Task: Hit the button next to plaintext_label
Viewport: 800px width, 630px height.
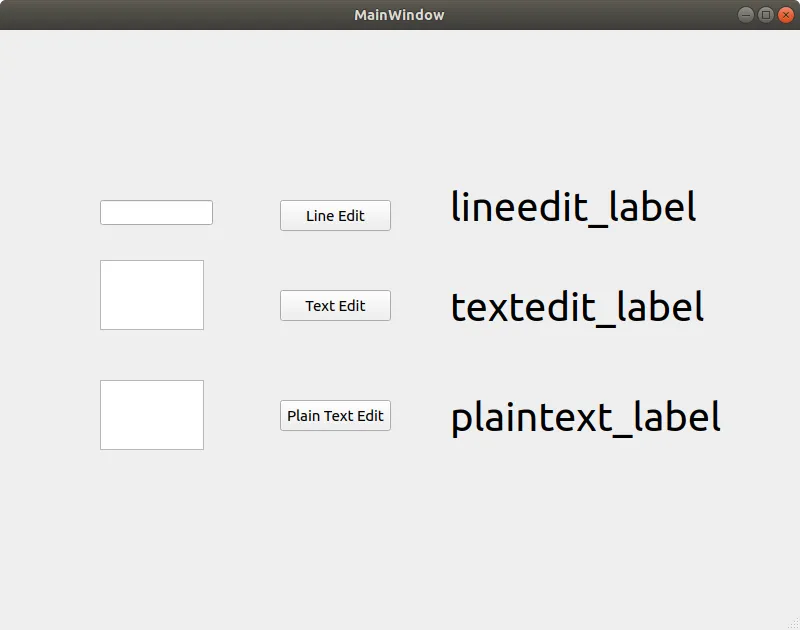Action: [335, 416]
